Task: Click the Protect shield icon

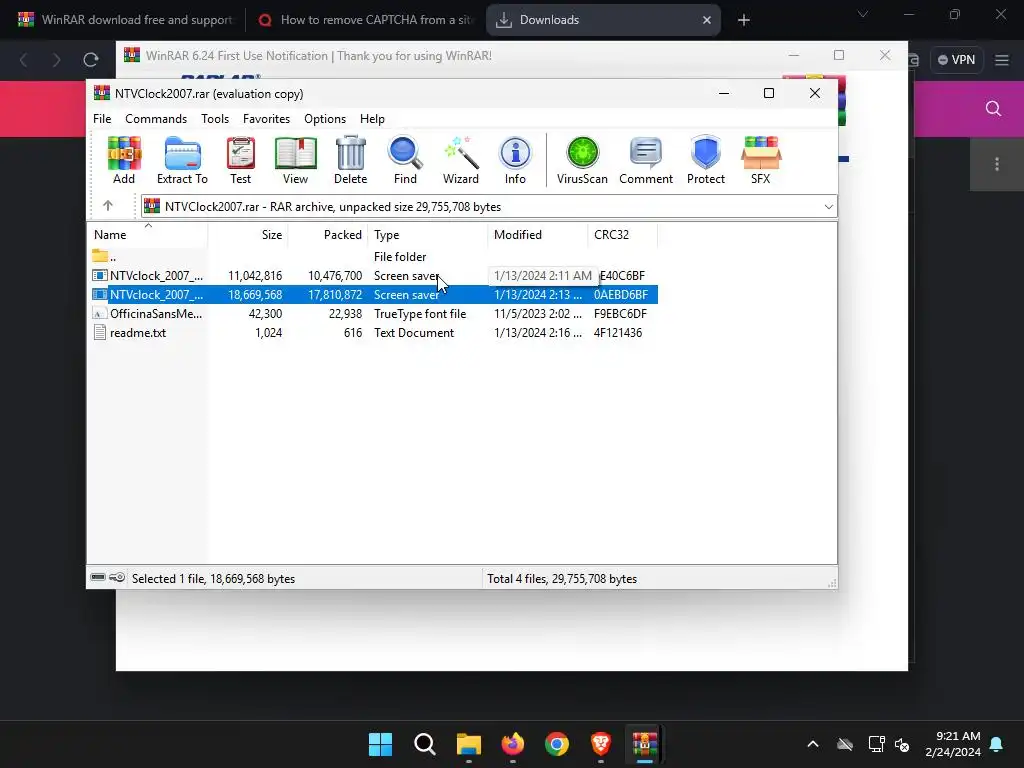Action: [706, 160]
